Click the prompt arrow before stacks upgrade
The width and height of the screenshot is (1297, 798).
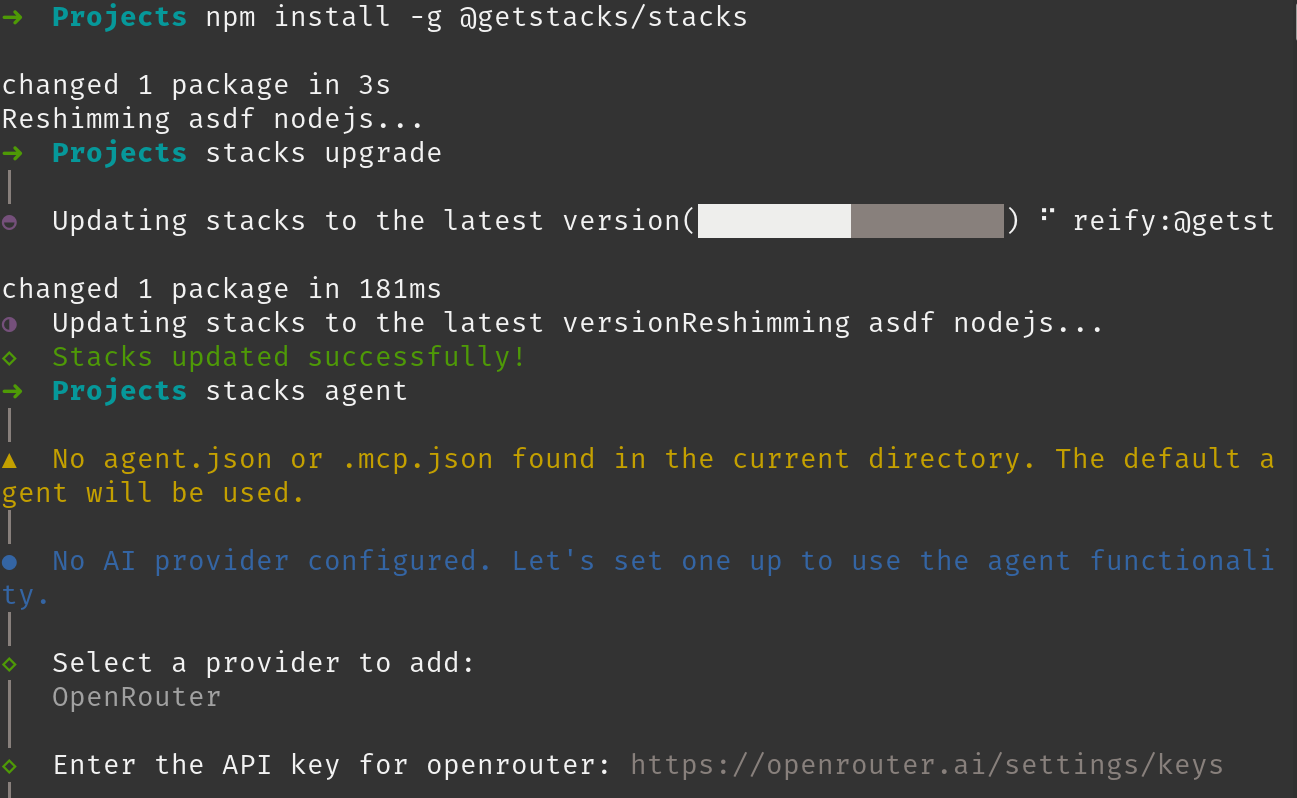tap(12, 153)
